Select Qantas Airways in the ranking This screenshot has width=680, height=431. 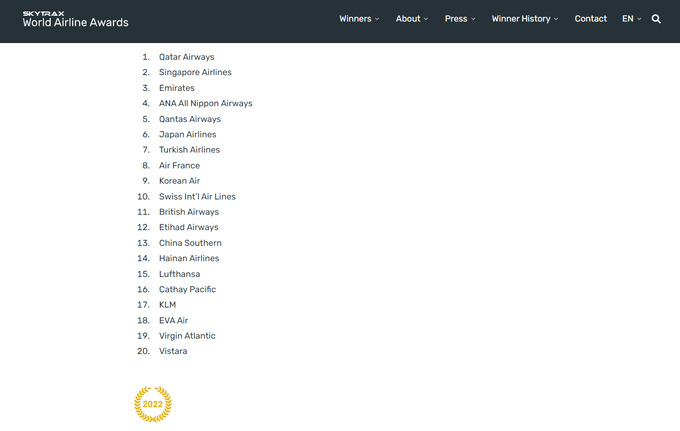coord(189,119)
